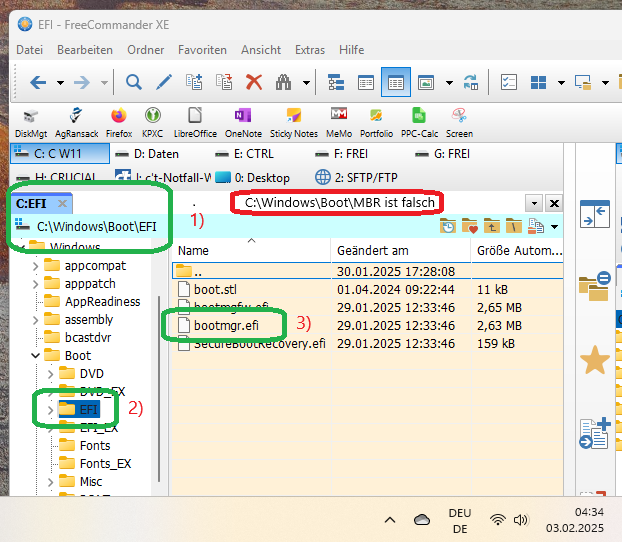This screenshot has height=542, width=622.
Task: Launch PPC-Calc shortcut
Action: 419,123
